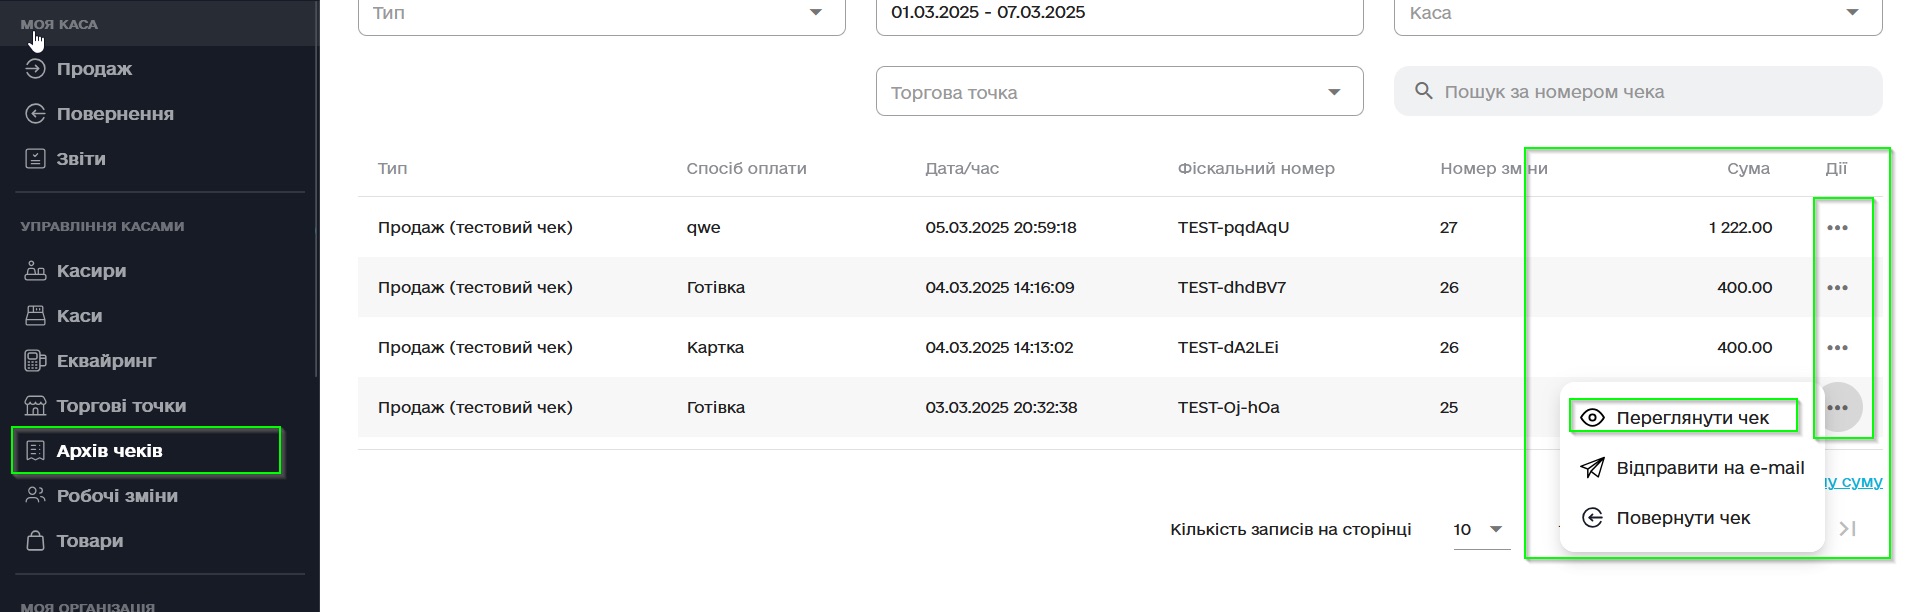Viewport: 1907px width, 612px height.
Task: Select fiscal number TEST-Oj-hOa
Action: (1228, 408)
